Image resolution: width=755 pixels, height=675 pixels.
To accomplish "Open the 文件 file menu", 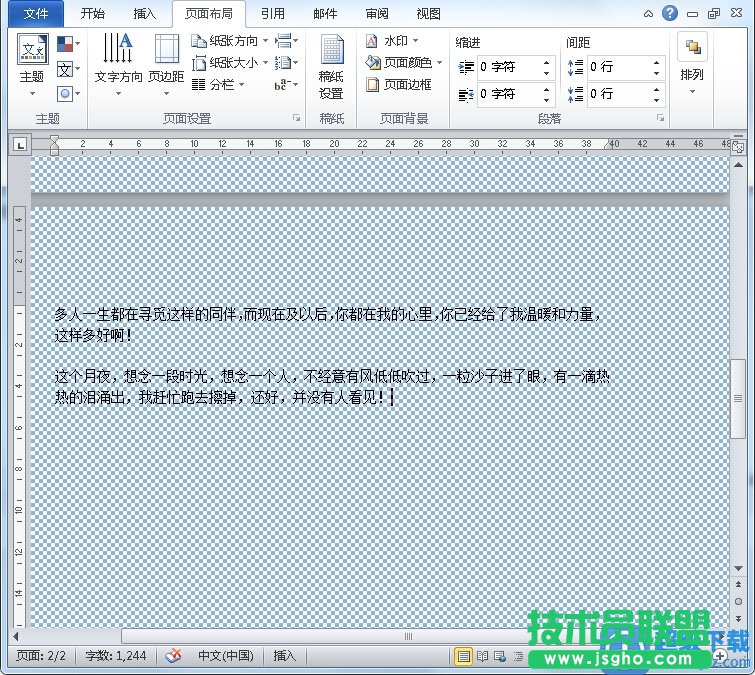I will [x=35, y=14].
